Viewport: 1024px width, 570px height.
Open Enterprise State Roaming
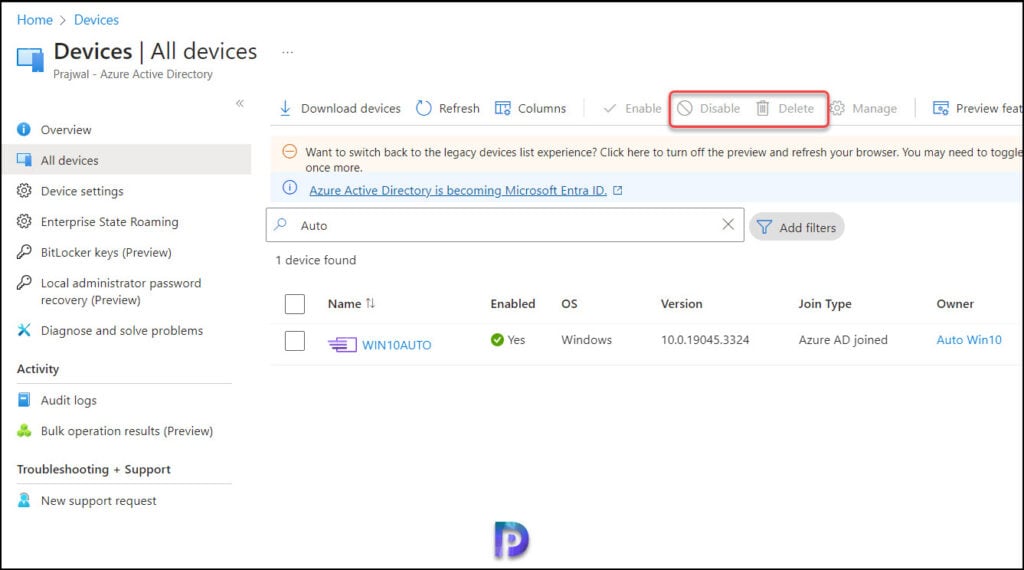point(109,222)
